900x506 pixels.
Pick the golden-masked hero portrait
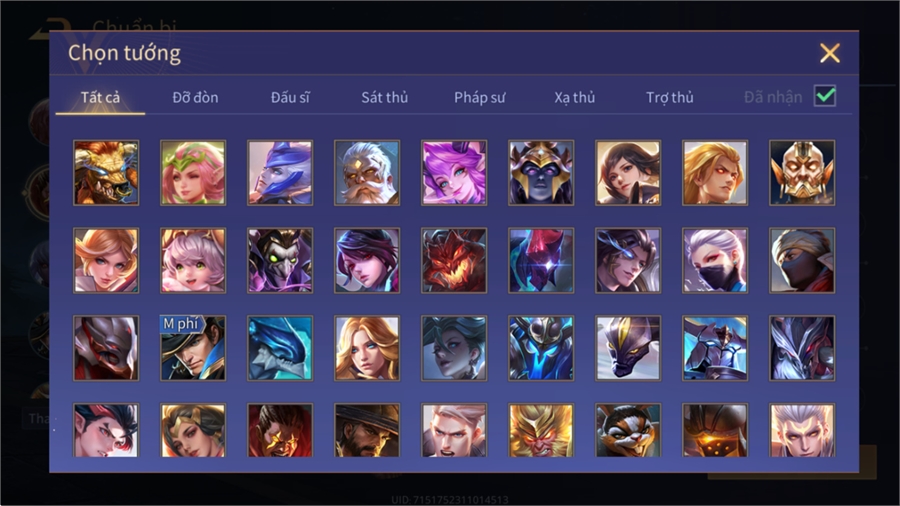[x=802, y=173]
